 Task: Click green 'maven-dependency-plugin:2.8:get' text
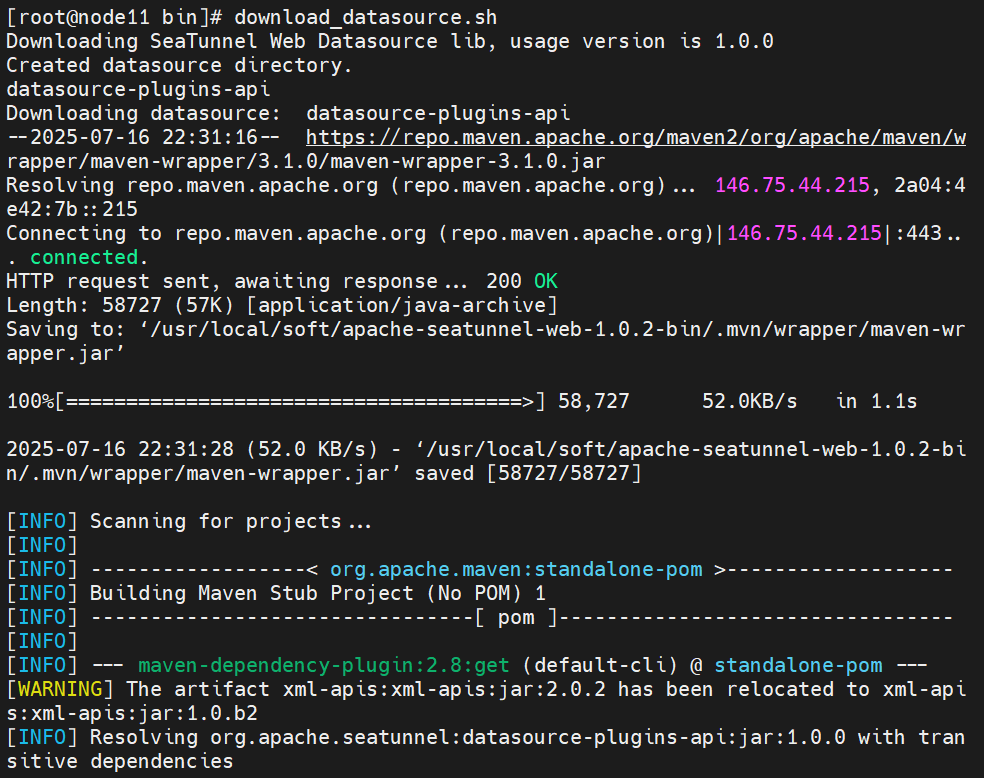(x=324, y=665)
